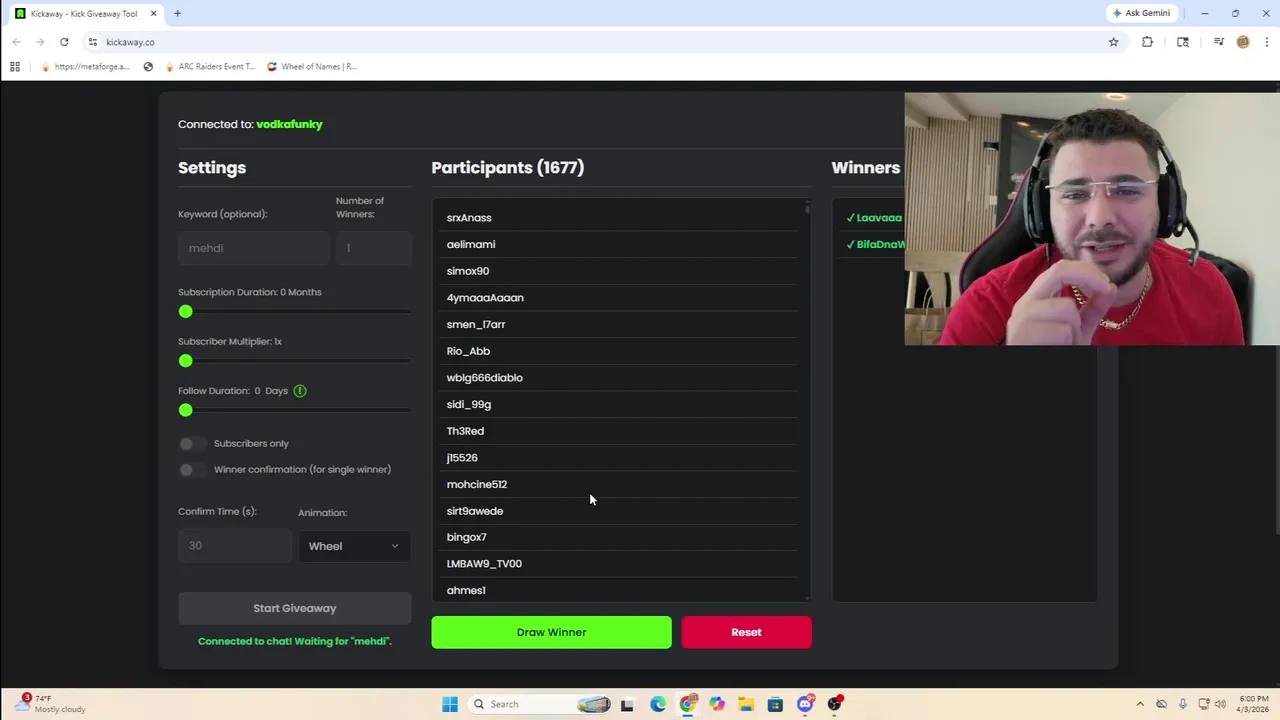Click the red Reset button
This screenshot has height=720, width=1280.
(746, 632)
